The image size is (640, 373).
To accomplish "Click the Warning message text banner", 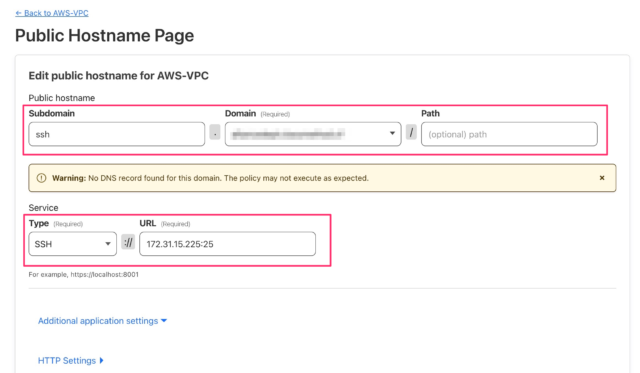I will coord(322,178).
